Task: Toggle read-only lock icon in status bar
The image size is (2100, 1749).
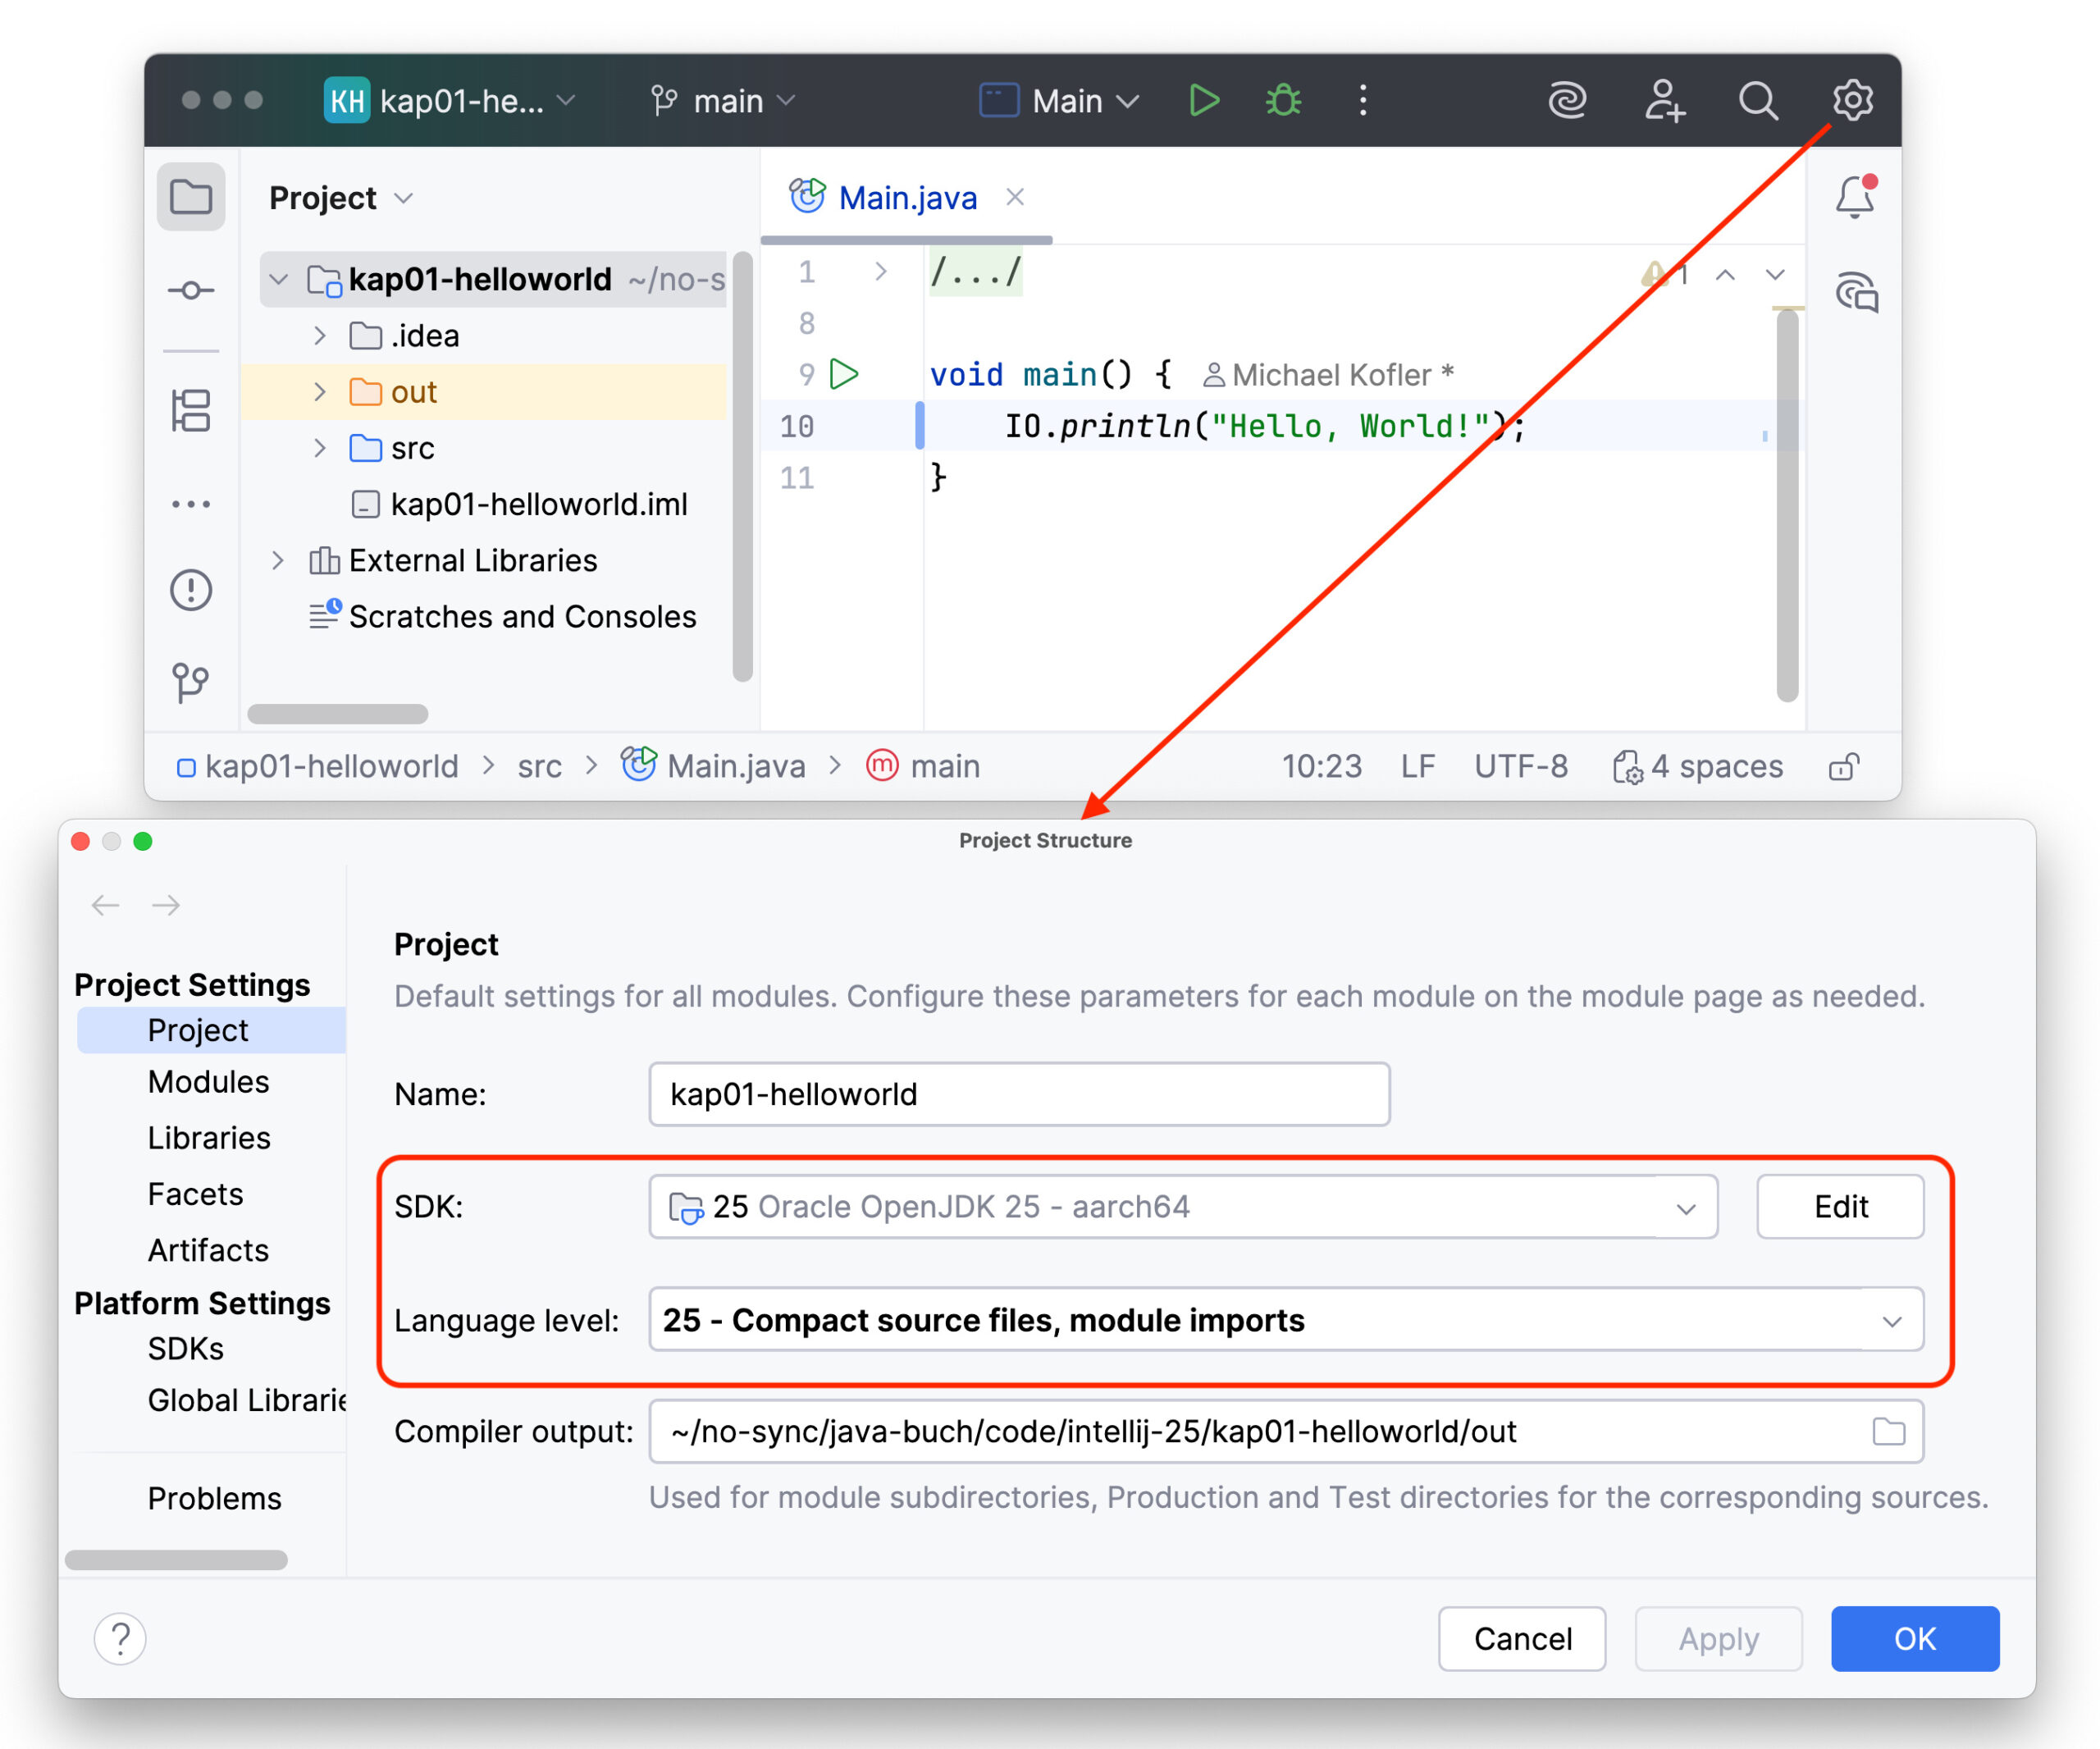Action: [x=1844, y=767]
